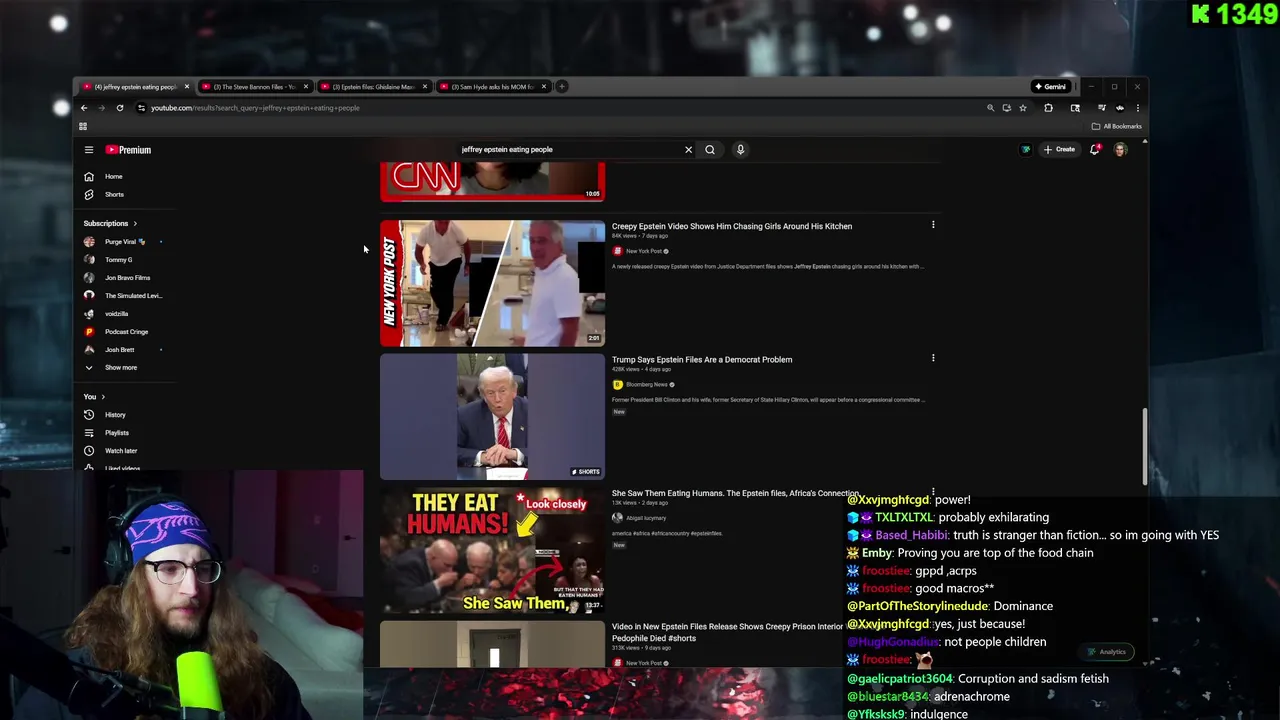The image size is (1280, 720).
Task: Open Video in New Epstein Files Release title
Action: [727, 632]
